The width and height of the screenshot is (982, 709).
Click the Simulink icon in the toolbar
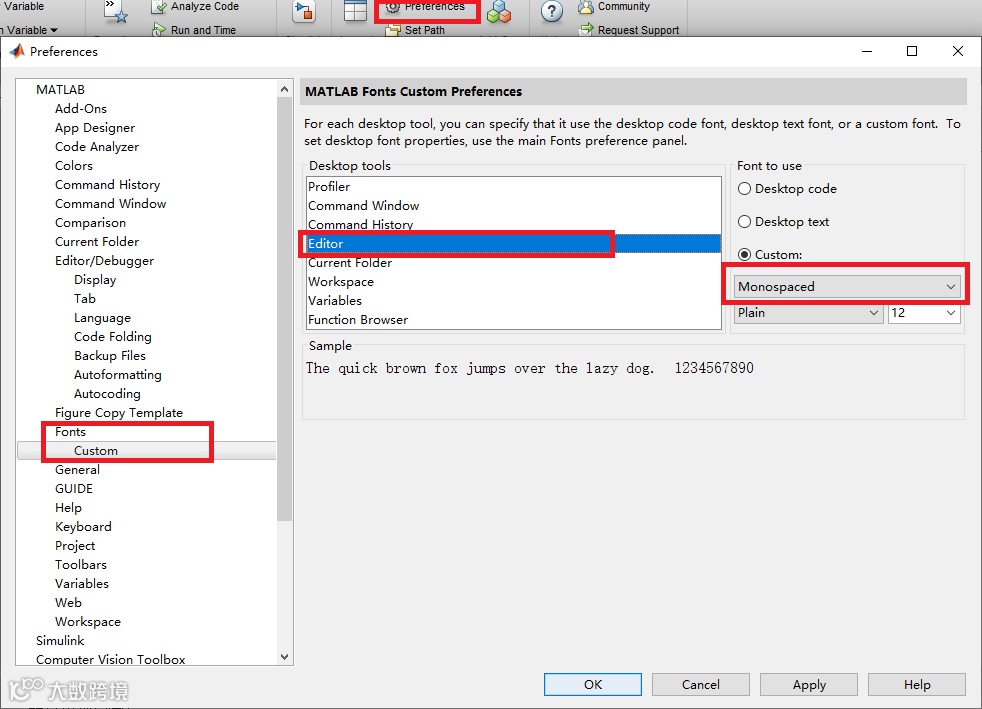point(304,11)
